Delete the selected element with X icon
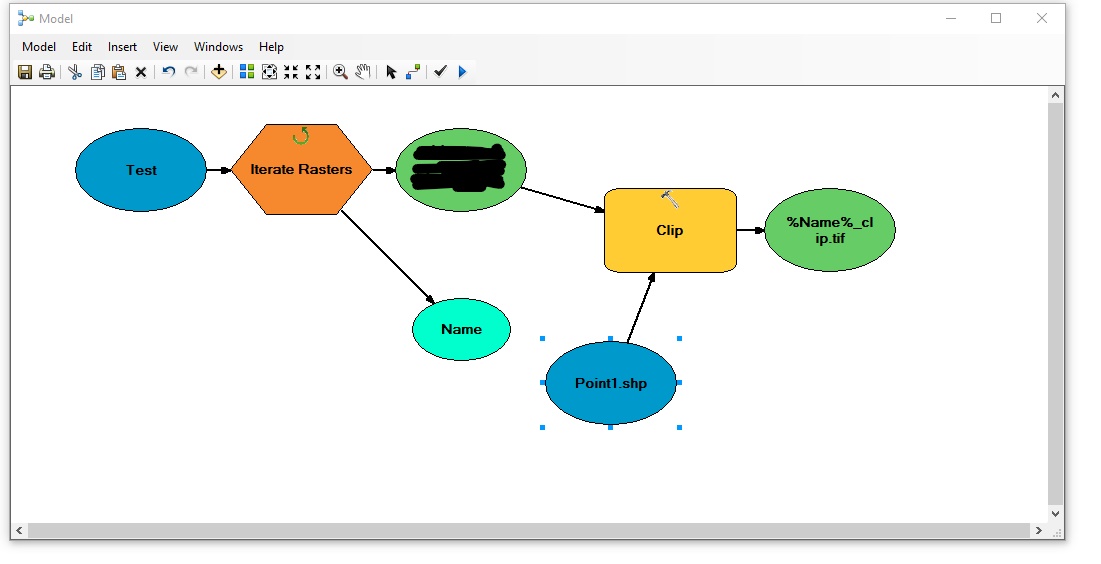This screenshot has height=564, width=1101. tap(141, 72)
